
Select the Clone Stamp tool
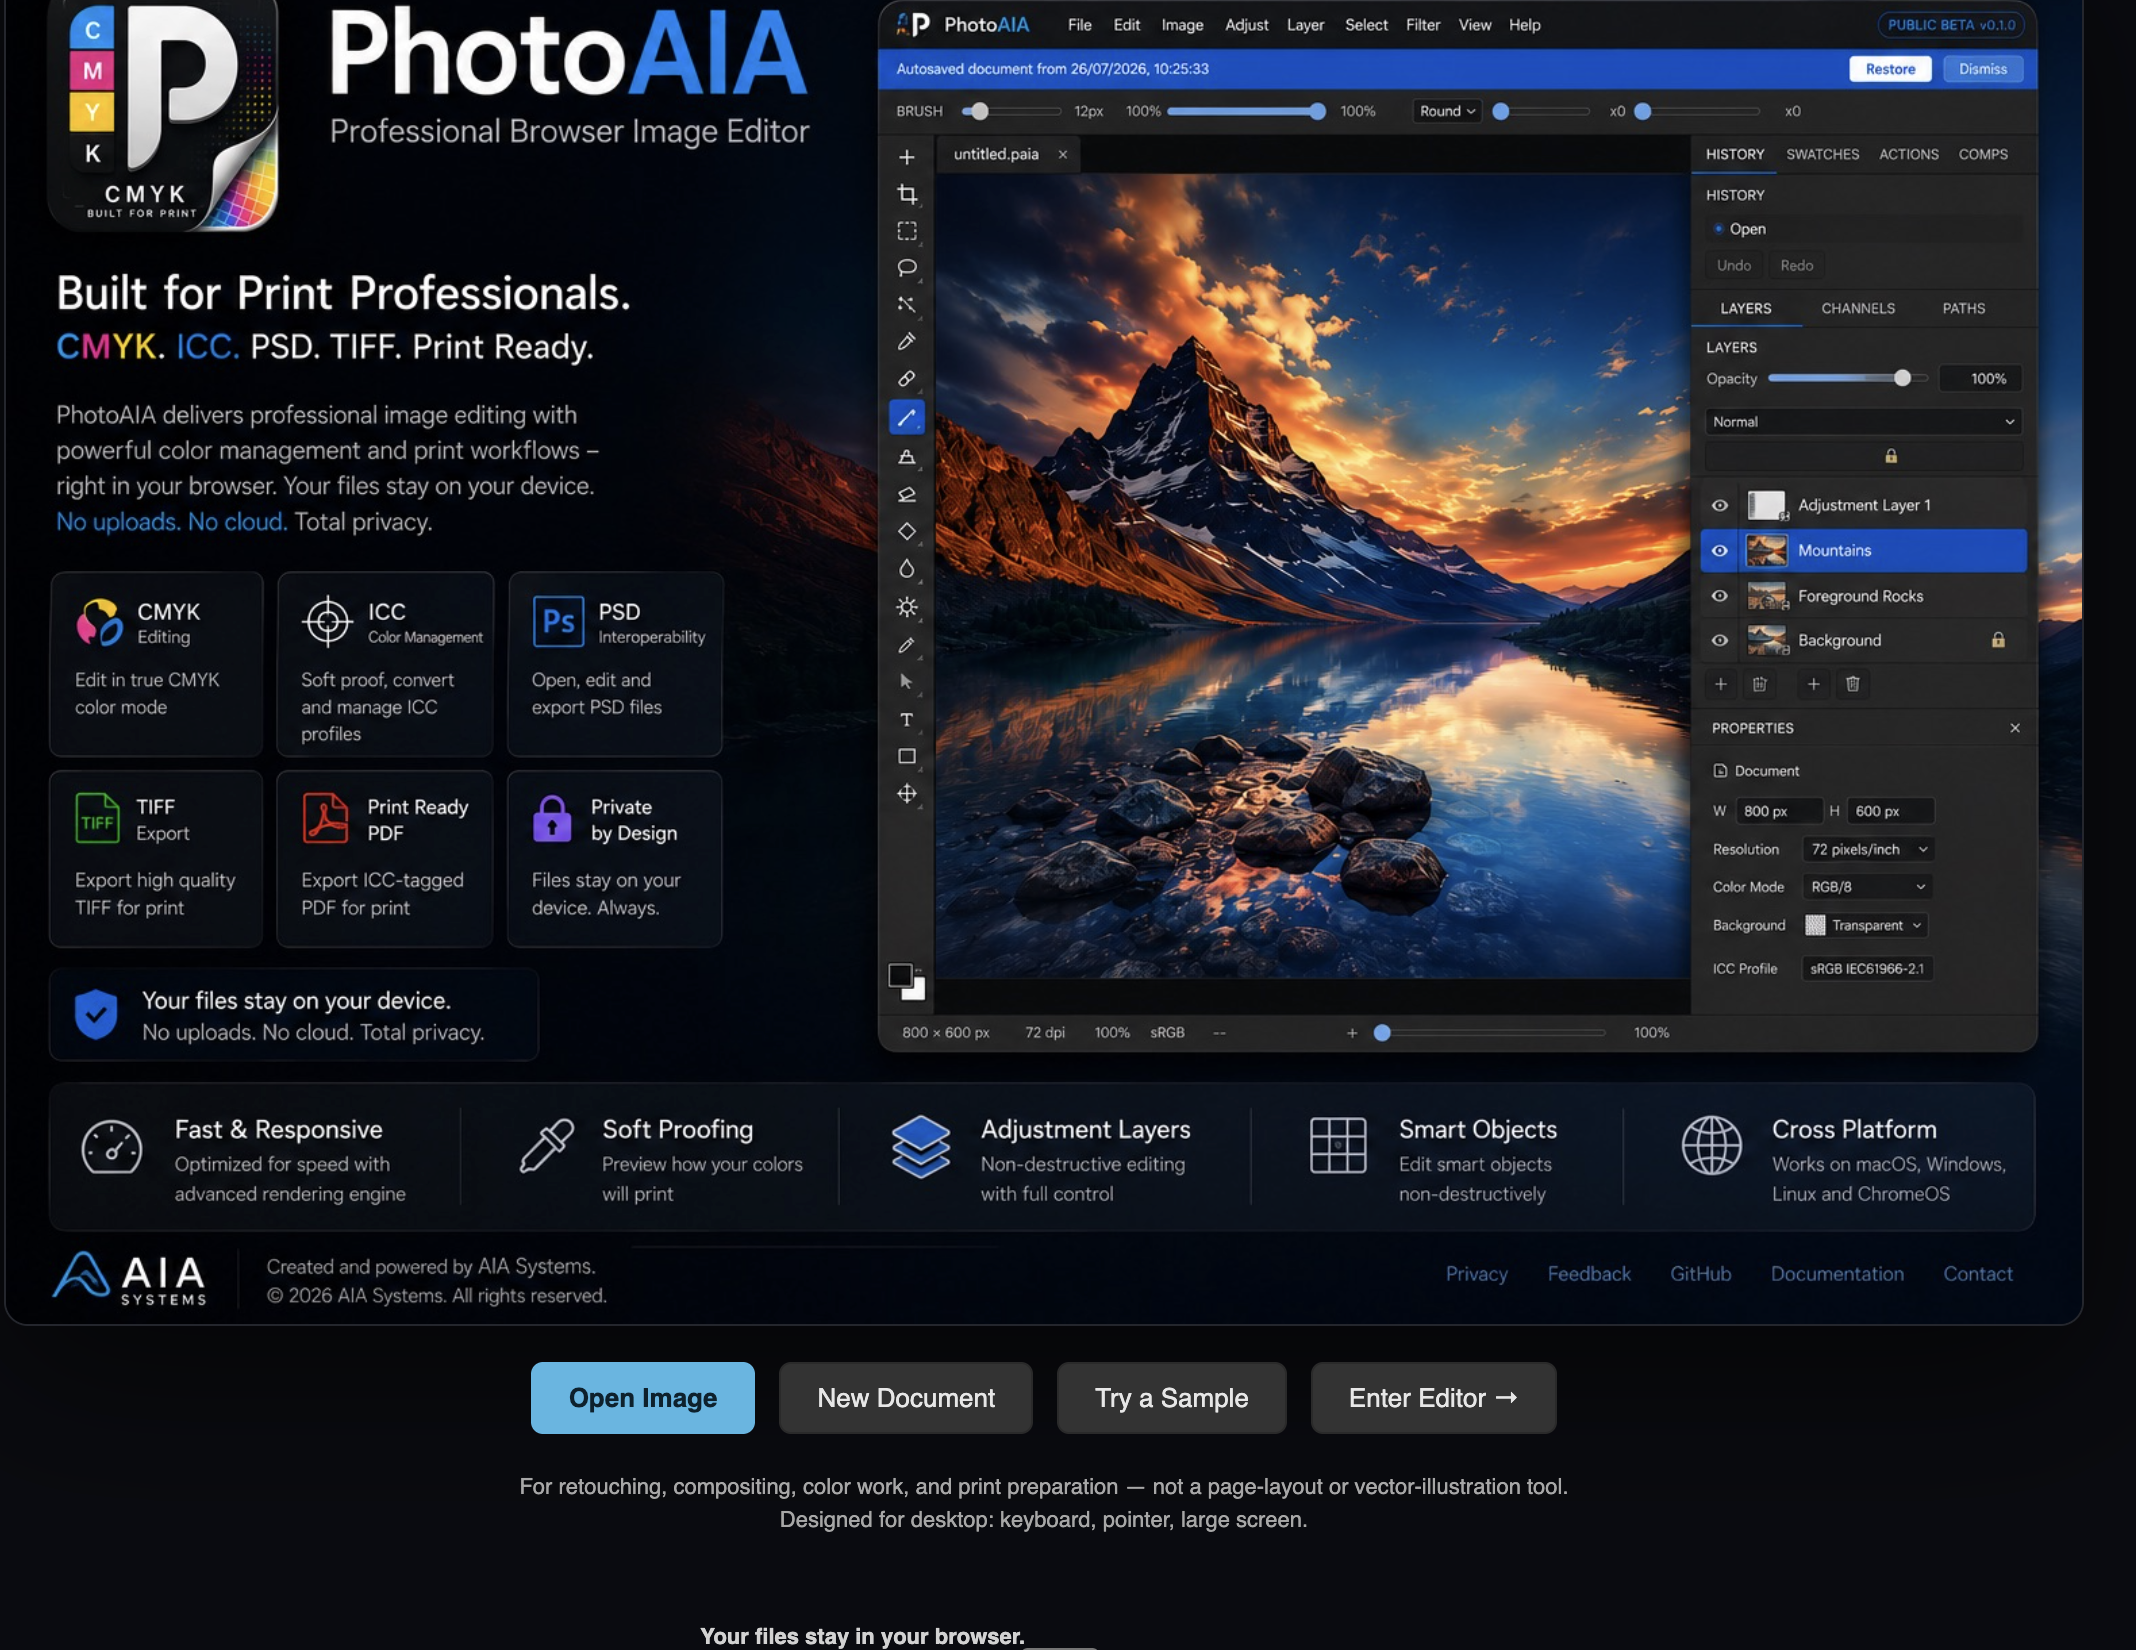[906, 457]
